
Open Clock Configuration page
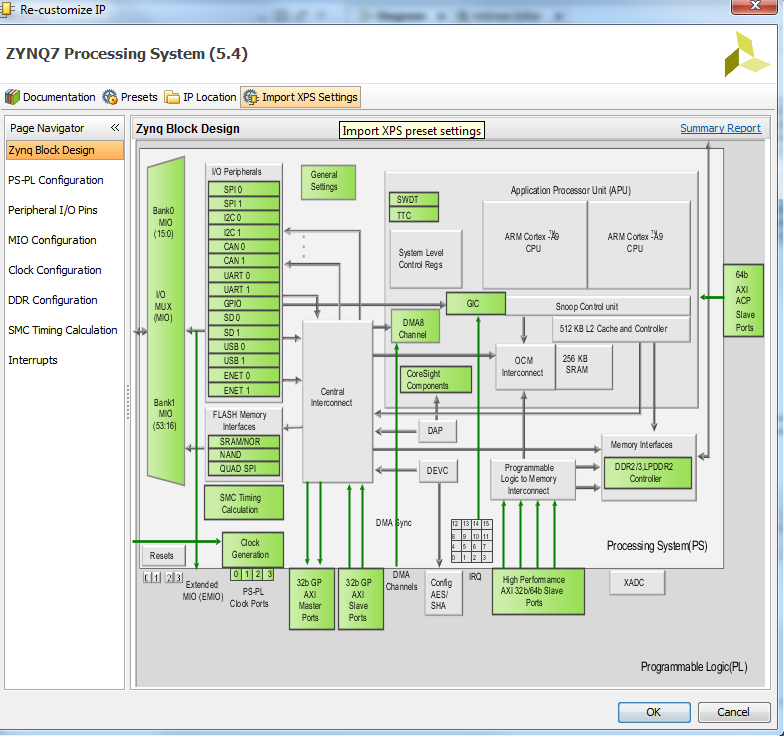(x=54, y=270)
